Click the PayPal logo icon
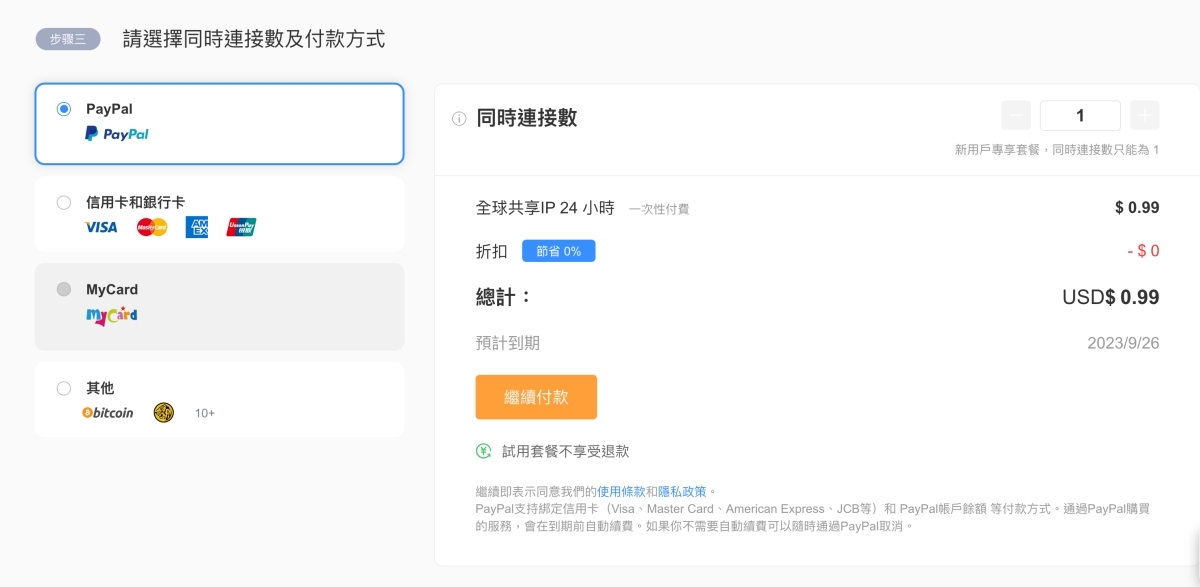This screenshot has width=1200, height=587. point(116,134)
